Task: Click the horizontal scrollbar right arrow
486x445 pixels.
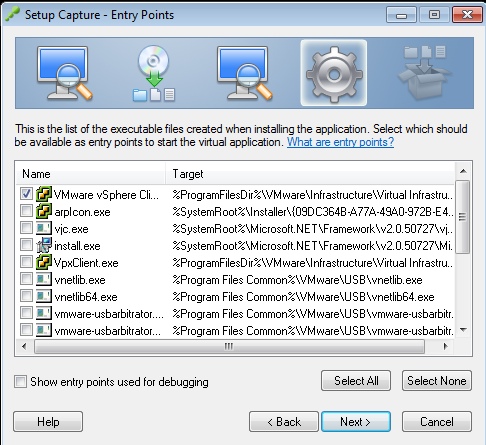Action: pyautogui.click(x=445, y=346)
